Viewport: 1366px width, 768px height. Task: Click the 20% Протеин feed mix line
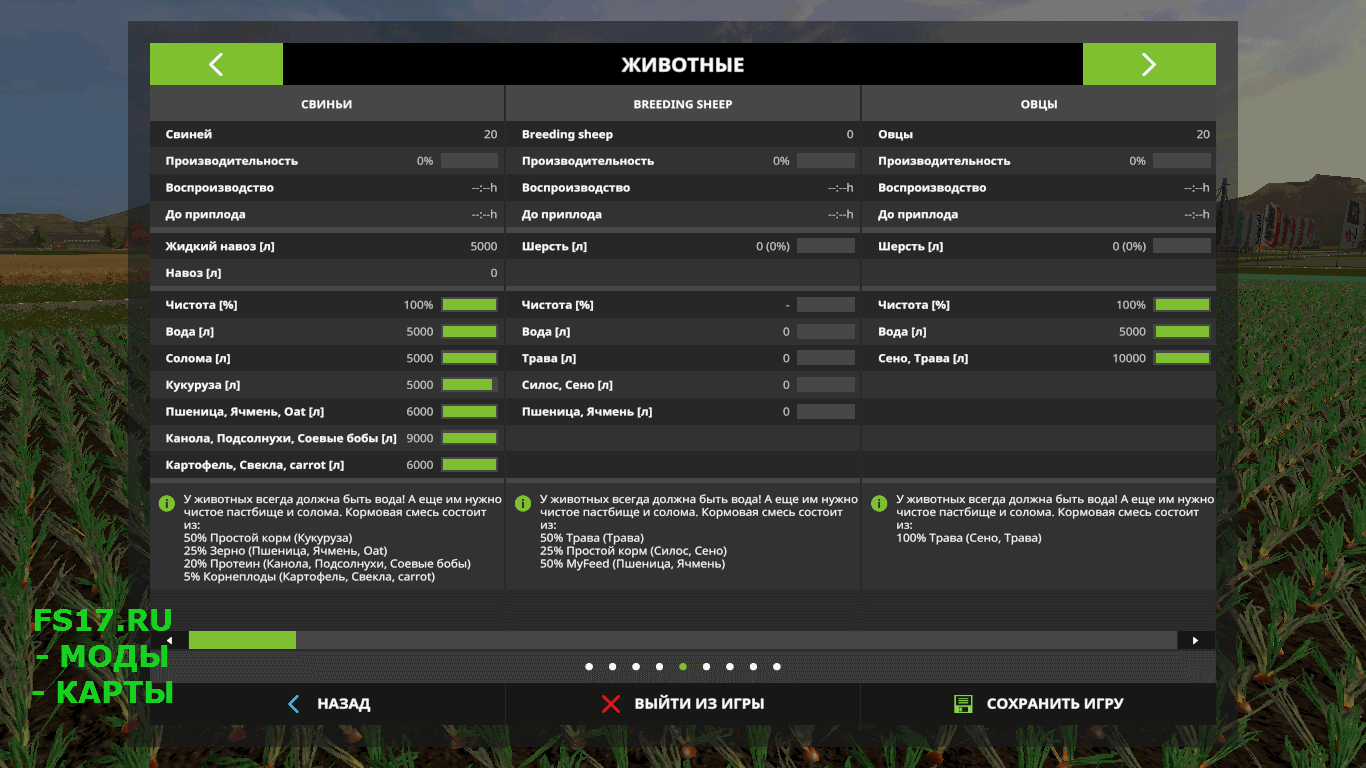pyautogui.click(x=327, y=564)
